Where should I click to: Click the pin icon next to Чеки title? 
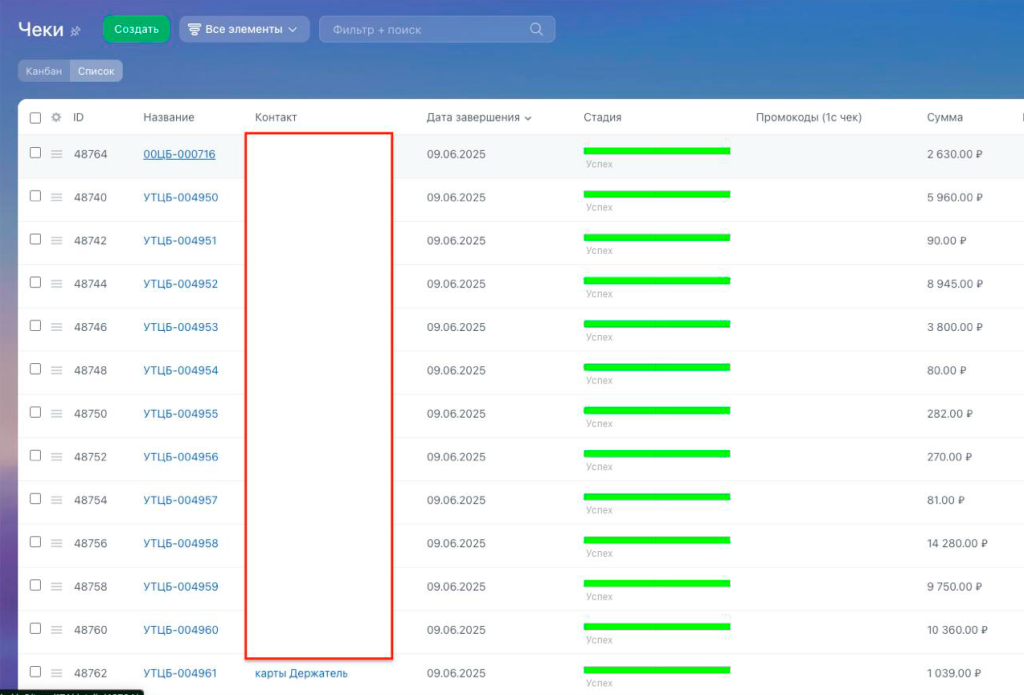click(75, 31)
